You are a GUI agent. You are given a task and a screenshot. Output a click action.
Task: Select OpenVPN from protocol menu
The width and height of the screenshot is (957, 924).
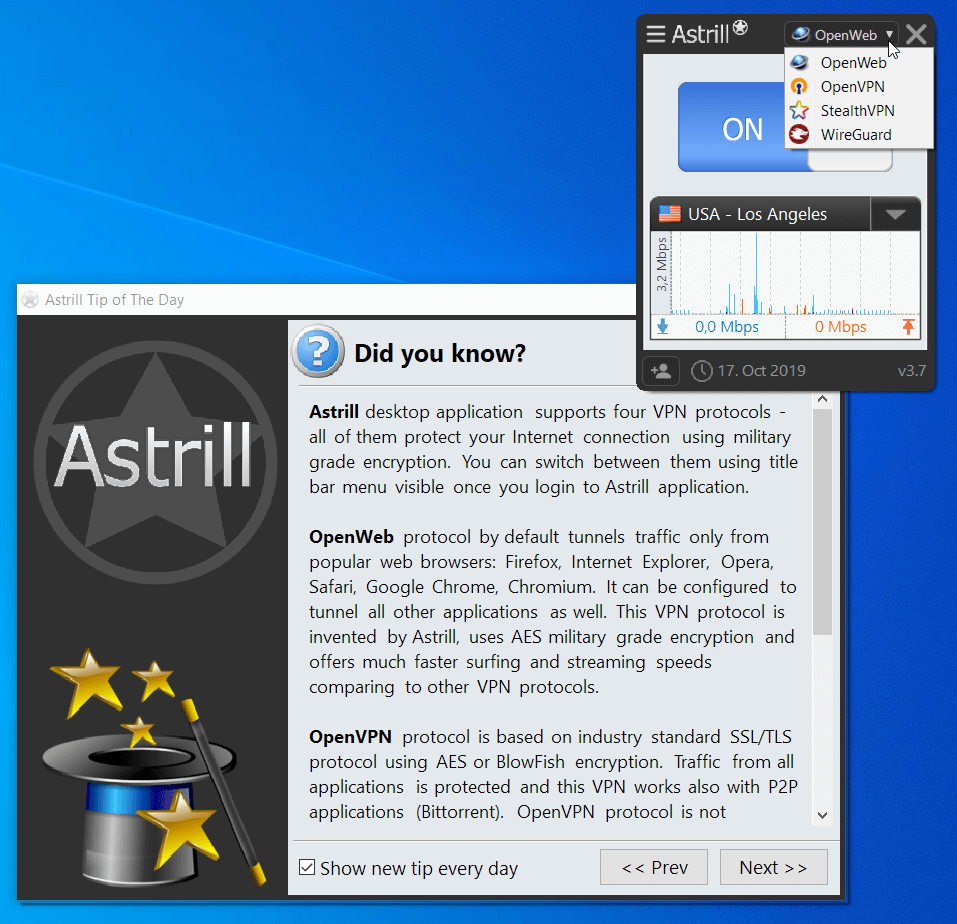click(x=859, y=87)
